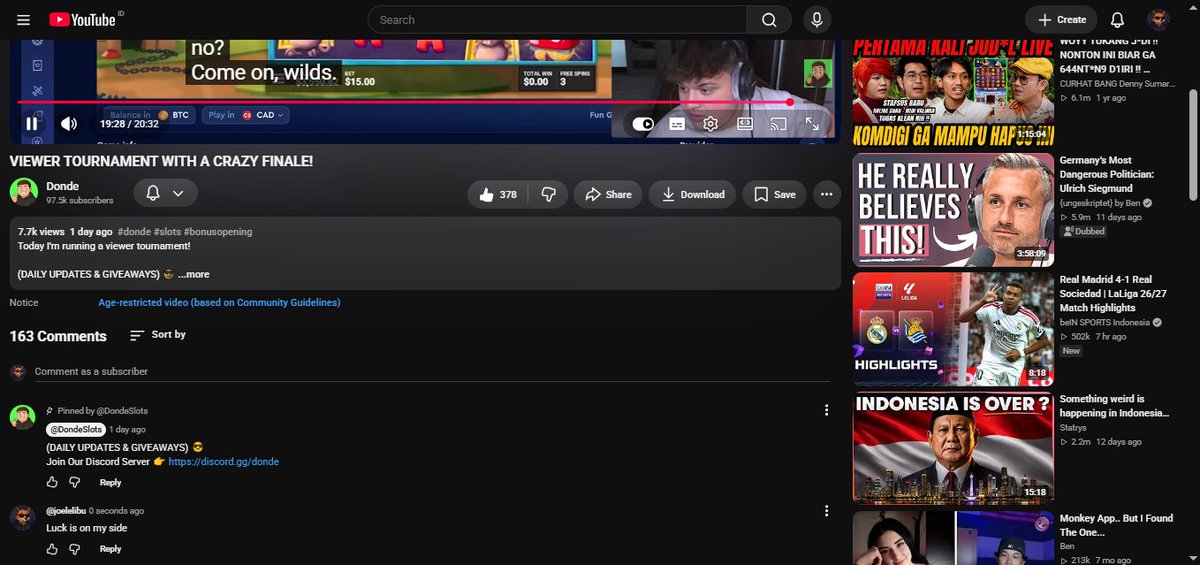Mute the video with speaker icon

click(x=69, y=124)
